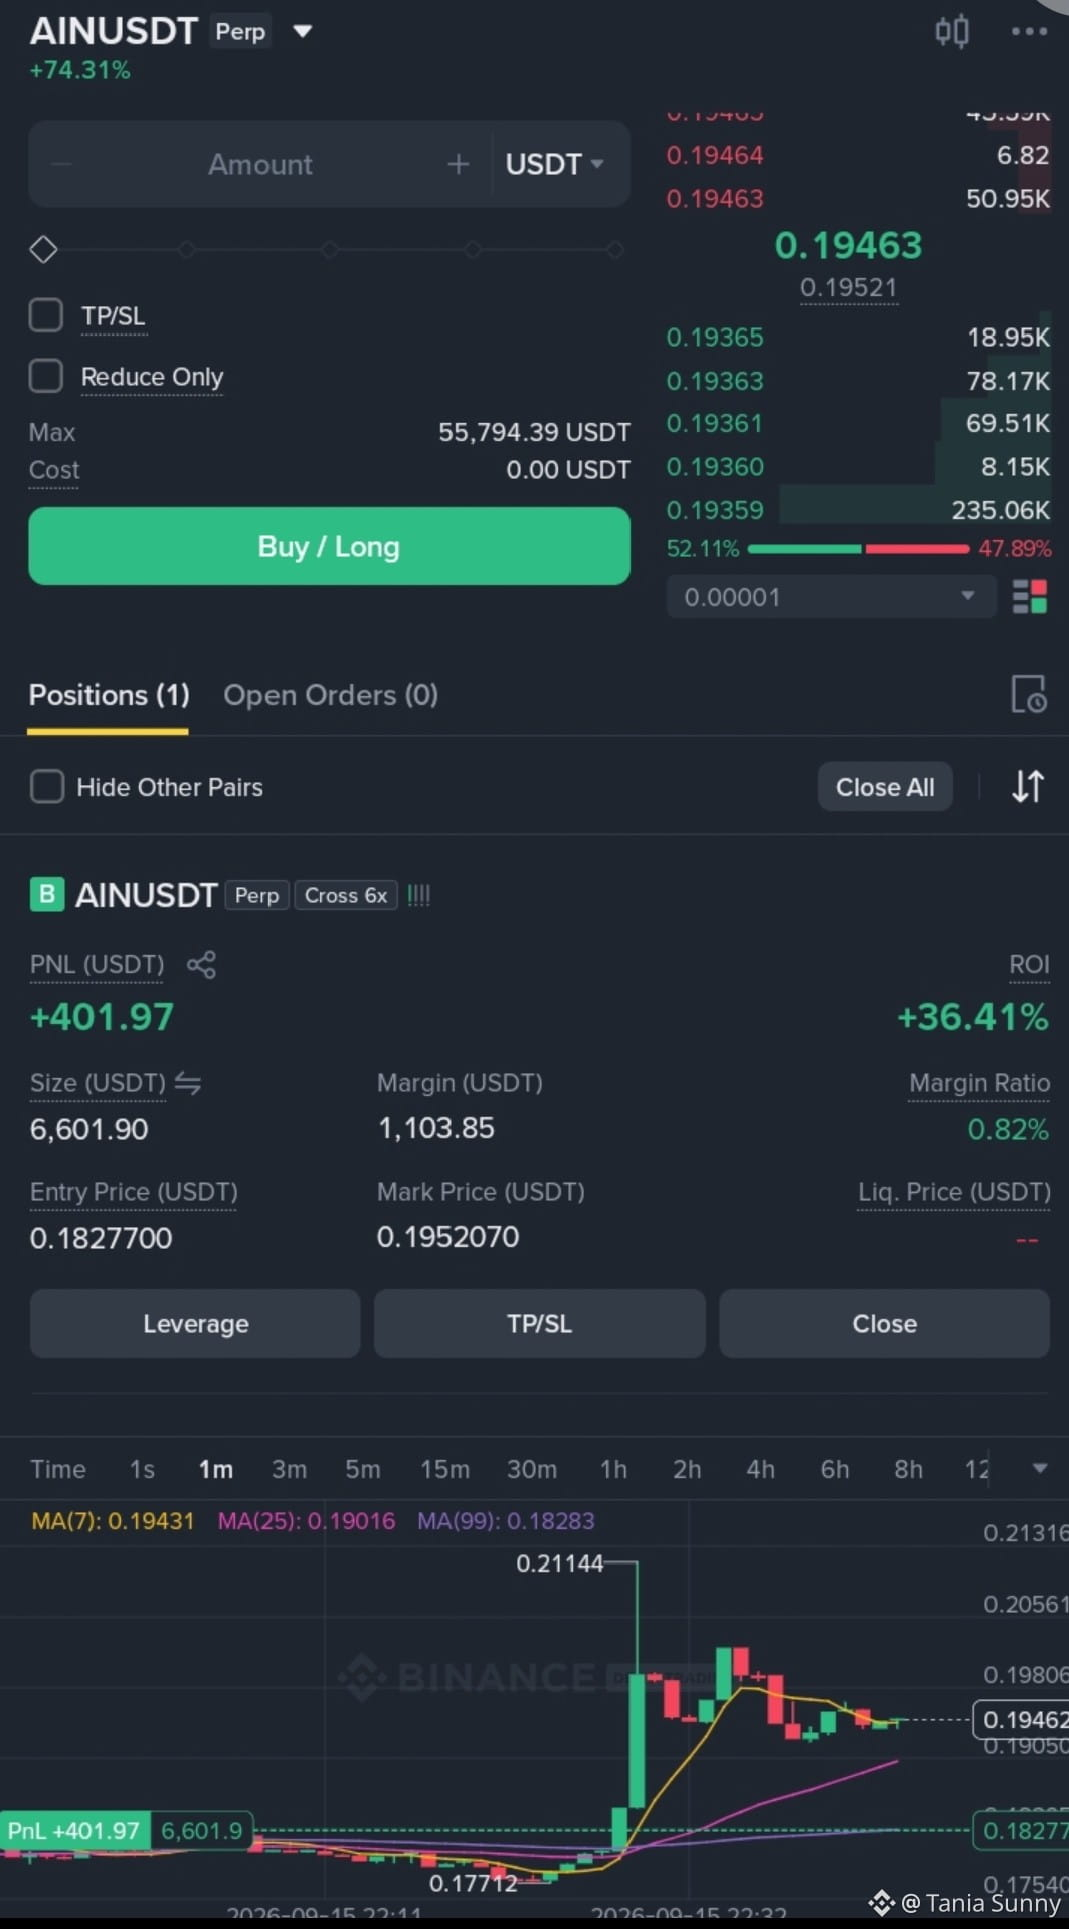This screenshot has width=1069, height=1929.
Task: Switch the order book layout icon
Action: tap(1030, 597)
